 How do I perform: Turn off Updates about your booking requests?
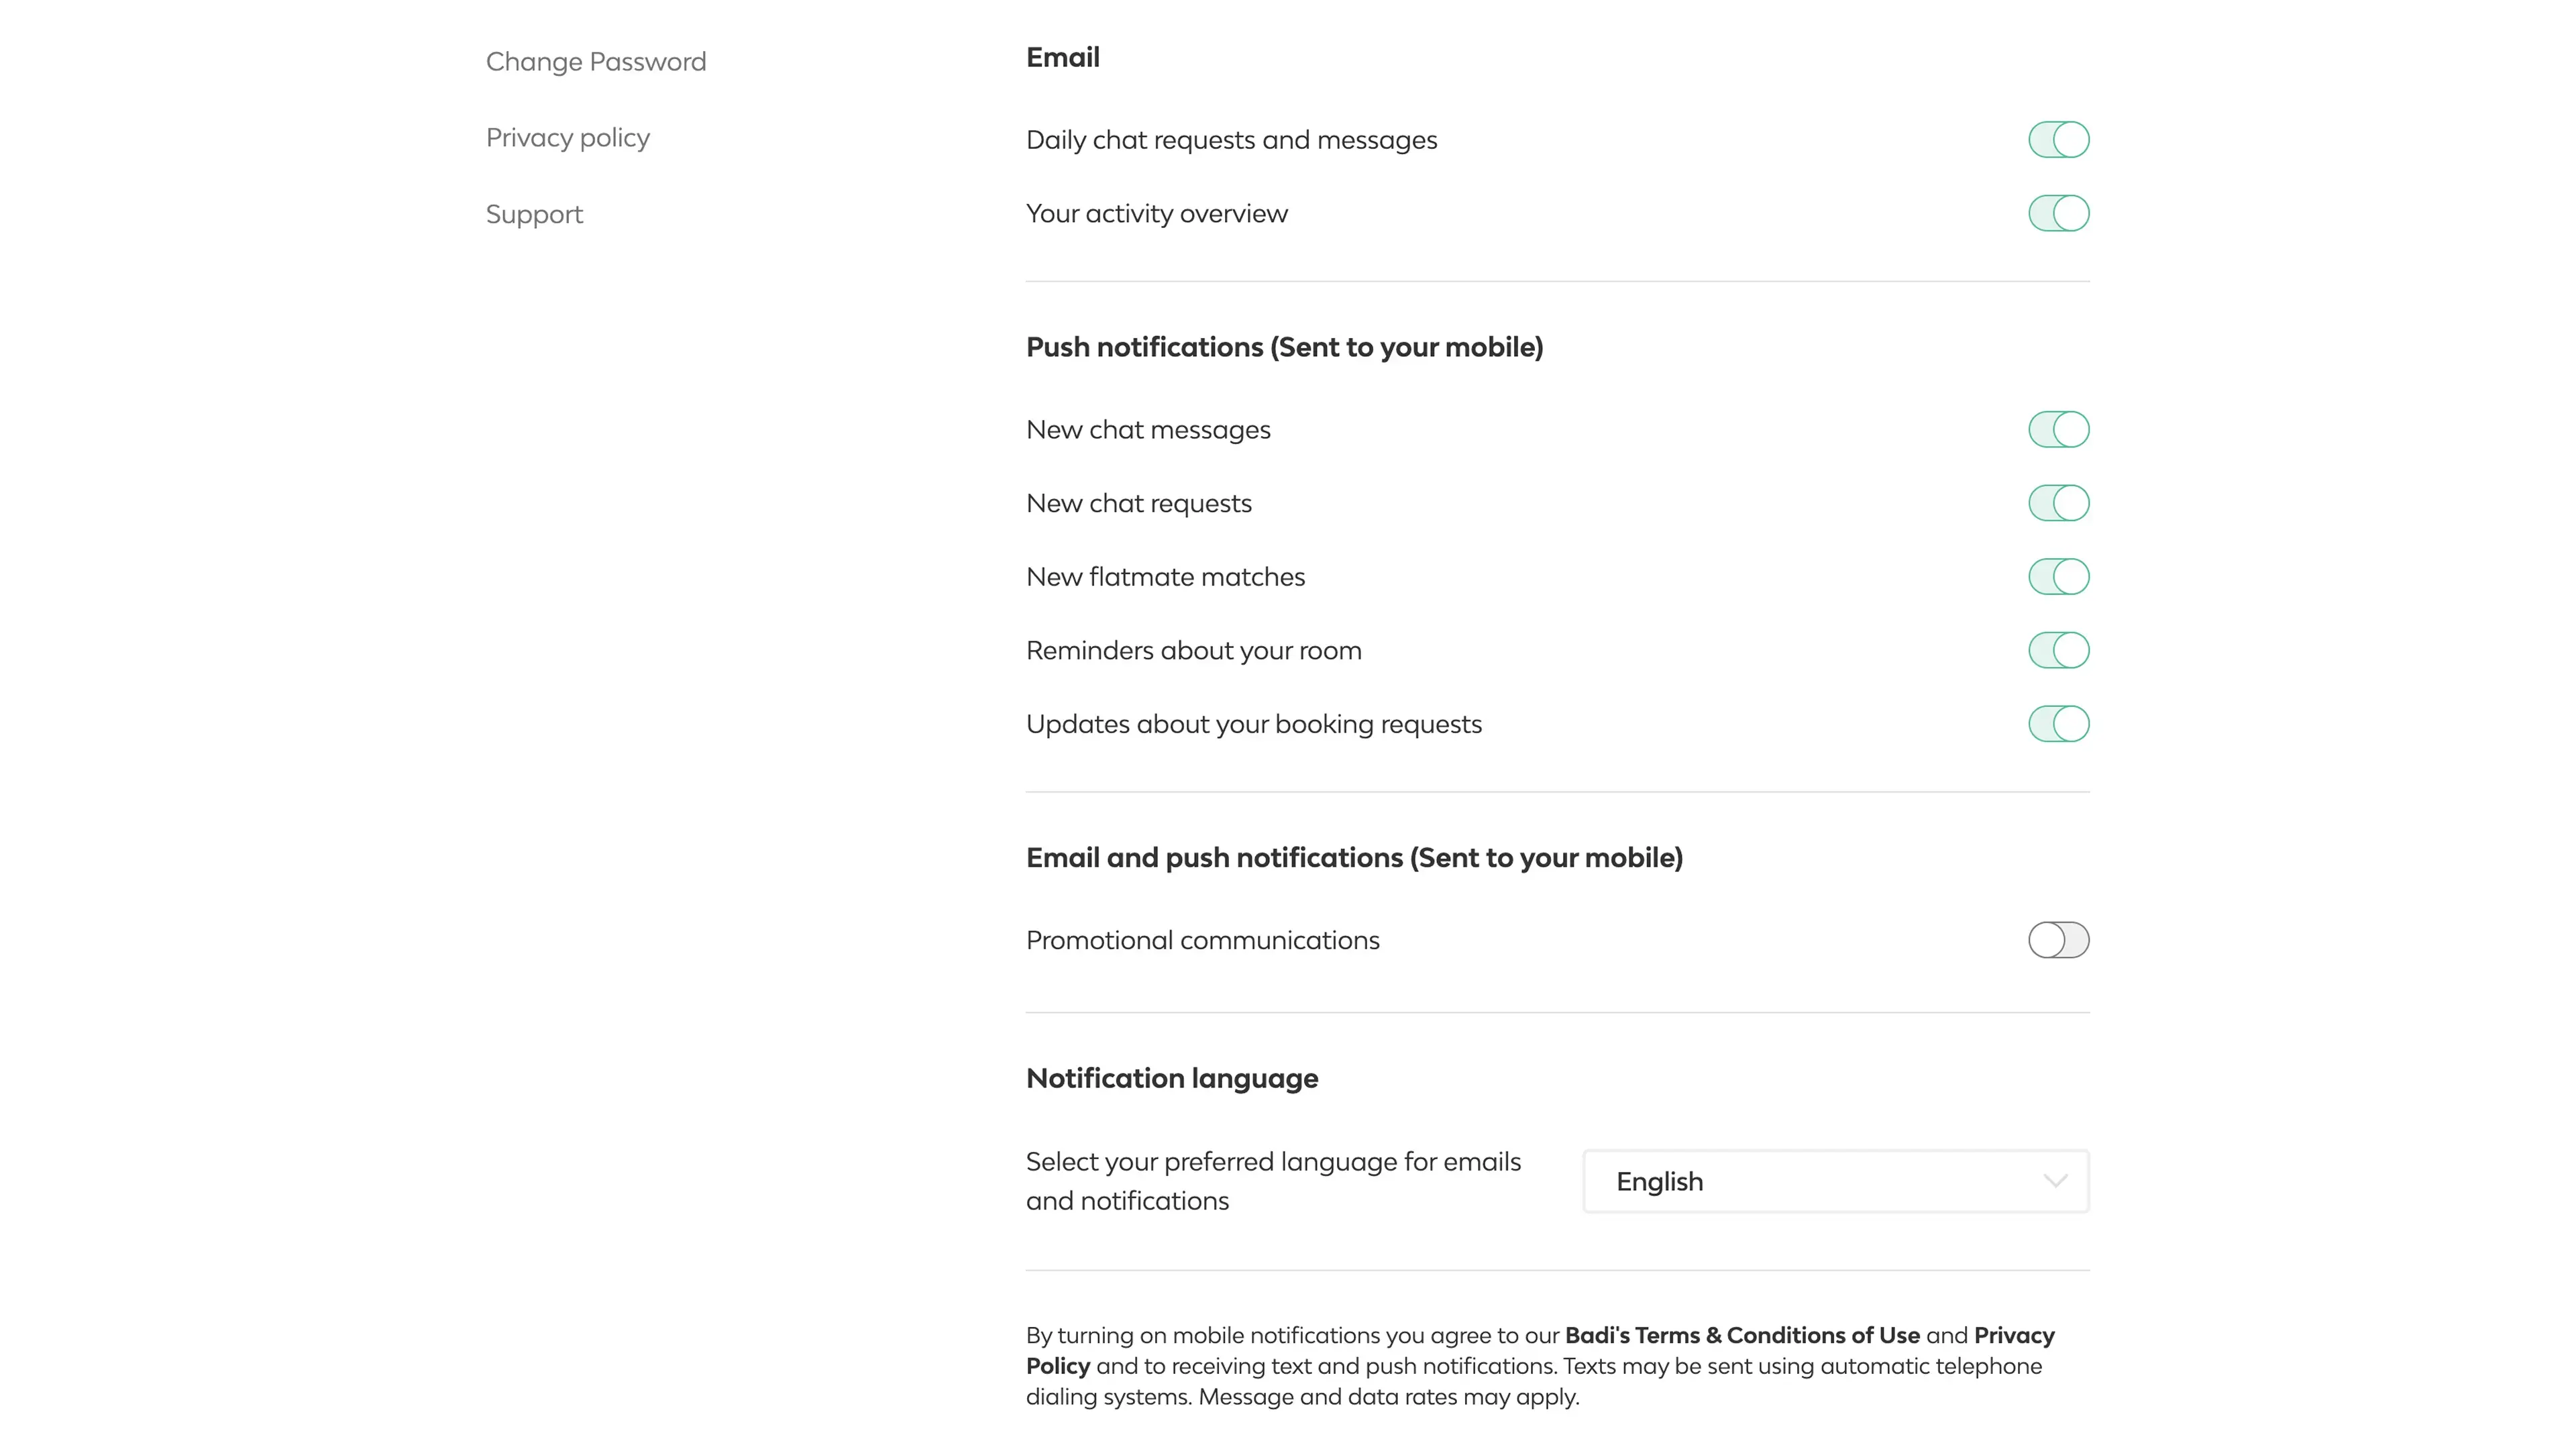(x=2058, y=724)
